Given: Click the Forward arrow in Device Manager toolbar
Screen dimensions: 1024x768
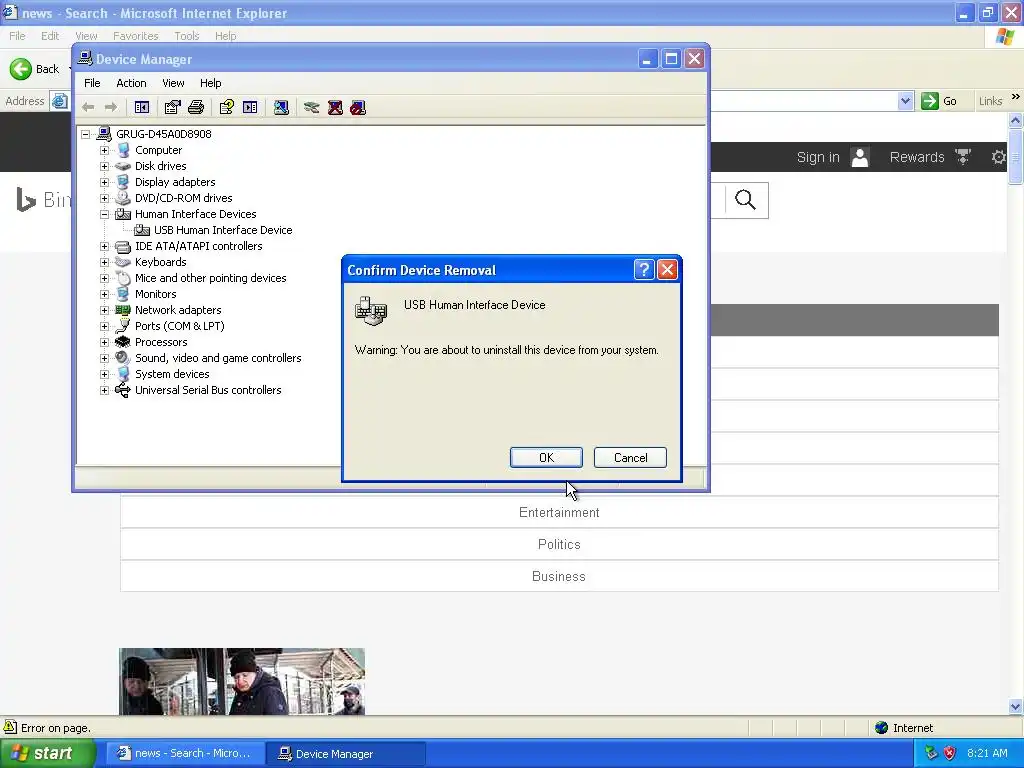Looking at the screenshot, I should (x=111, y=107).
